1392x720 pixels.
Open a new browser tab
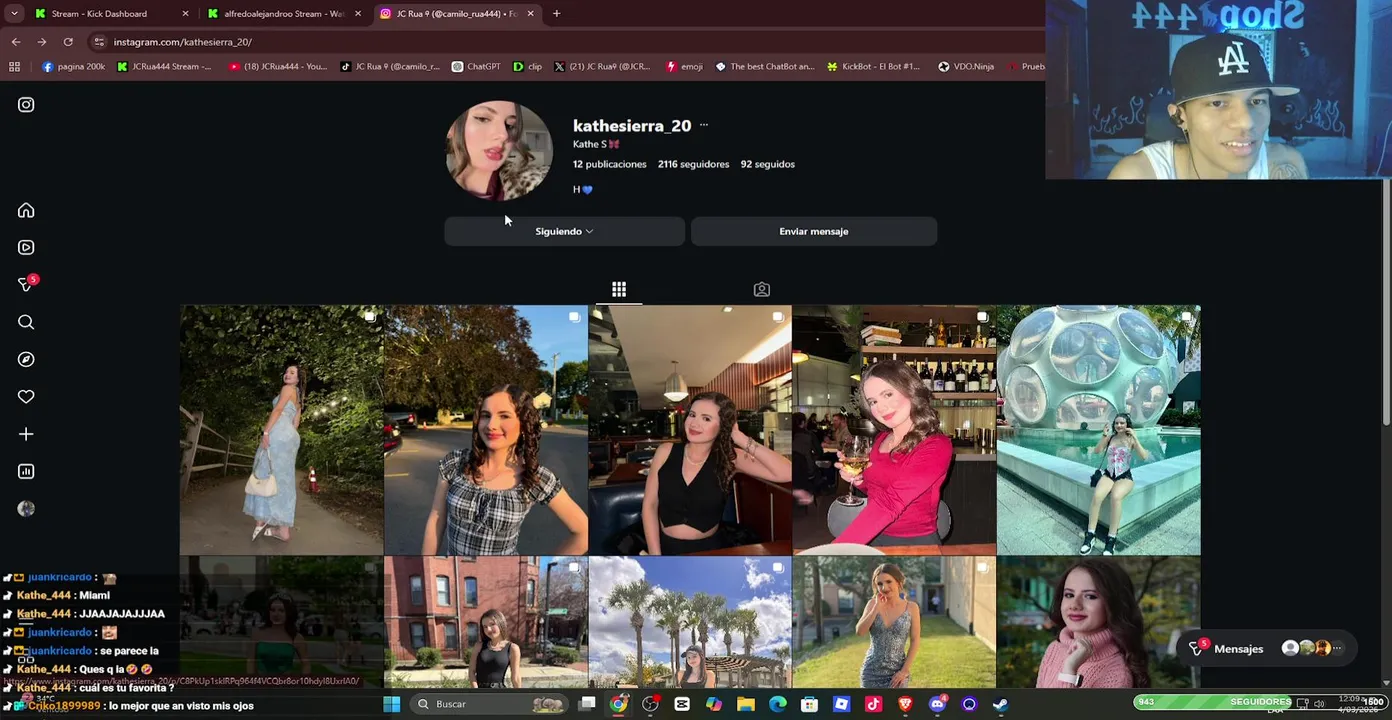click(x=556, y=14)
